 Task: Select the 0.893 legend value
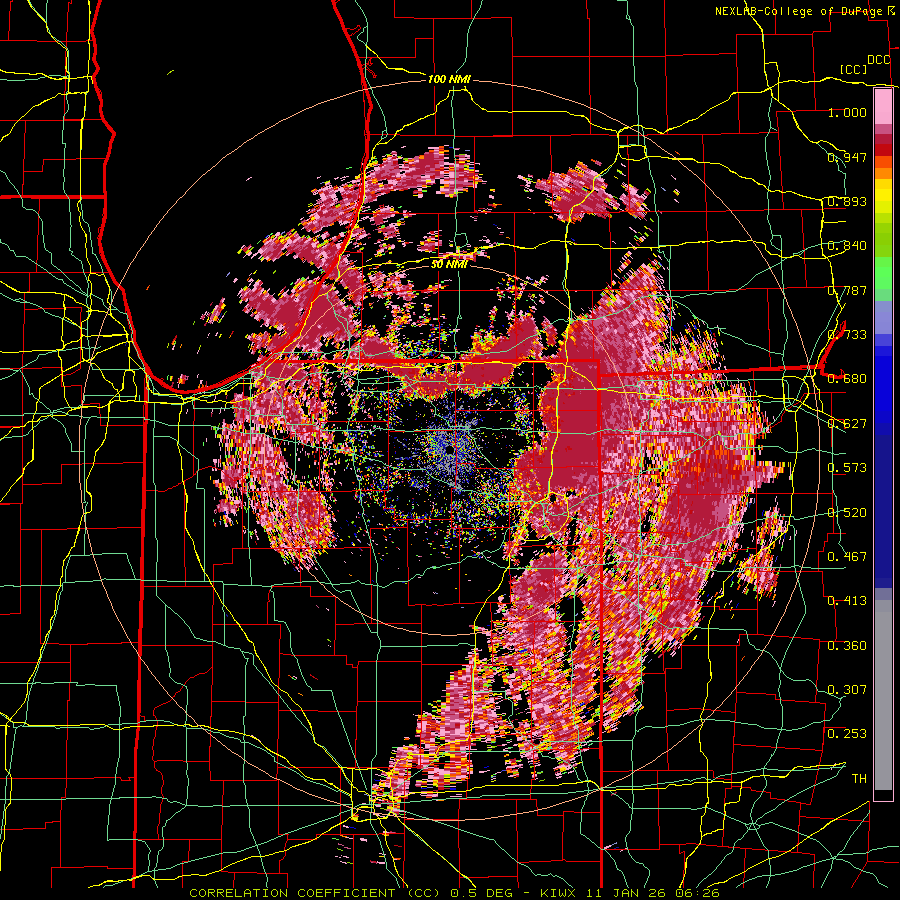847,201
